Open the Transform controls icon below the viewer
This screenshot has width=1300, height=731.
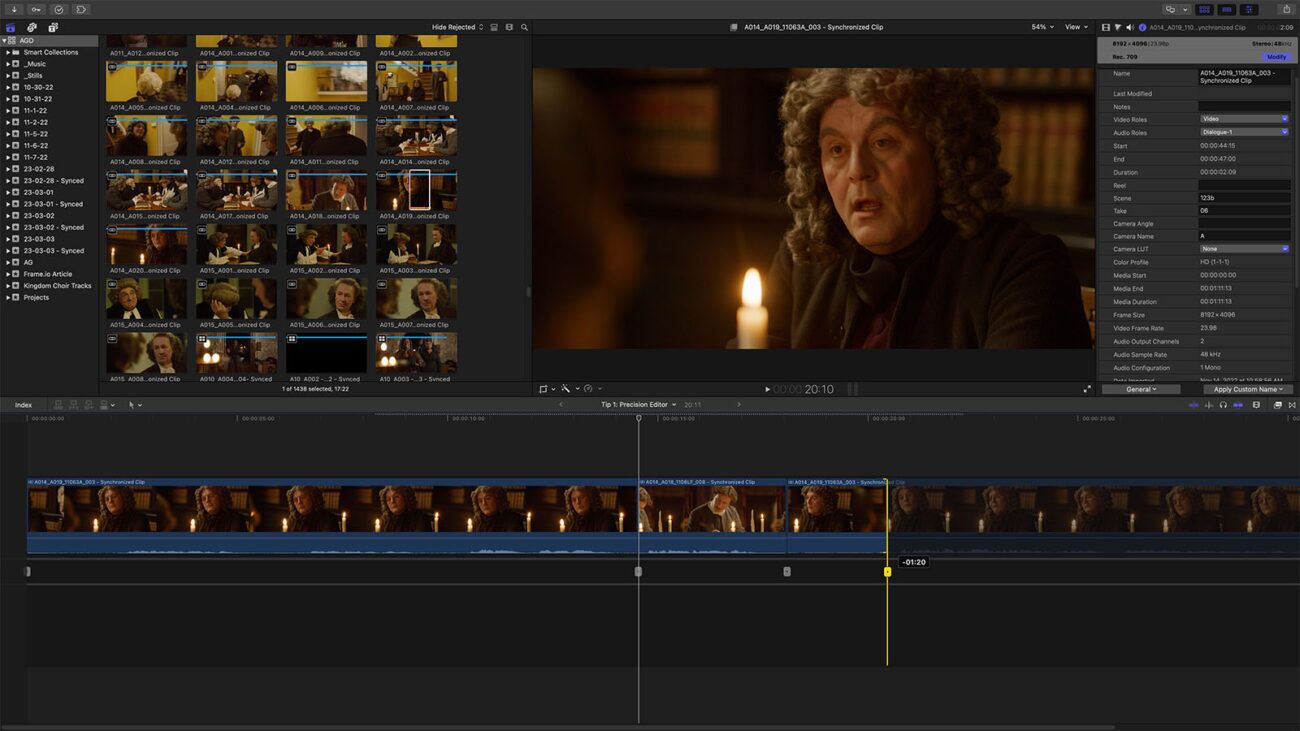541,389
